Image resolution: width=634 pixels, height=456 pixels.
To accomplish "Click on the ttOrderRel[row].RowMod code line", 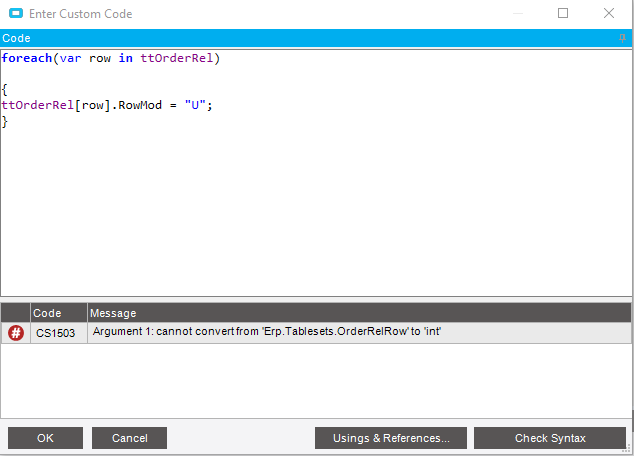I will point(107,105).
